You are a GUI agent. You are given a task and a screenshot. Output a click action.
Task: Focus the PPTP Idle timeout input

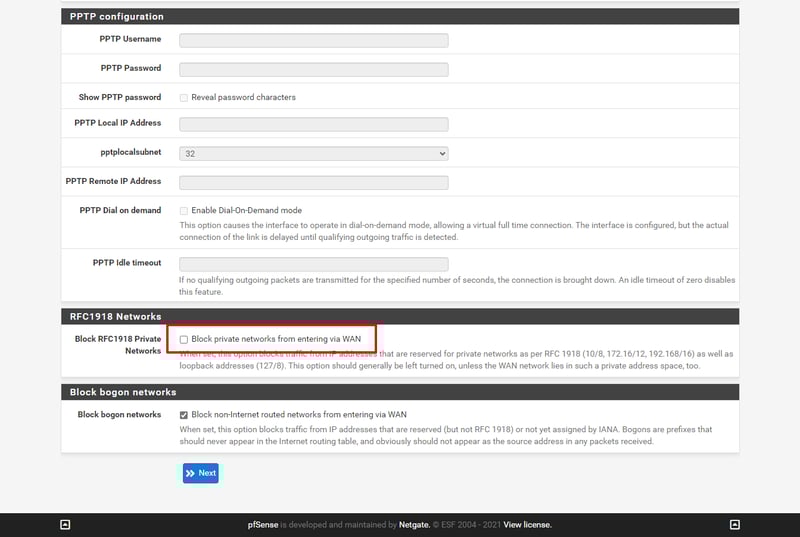[x=313, y=264]
